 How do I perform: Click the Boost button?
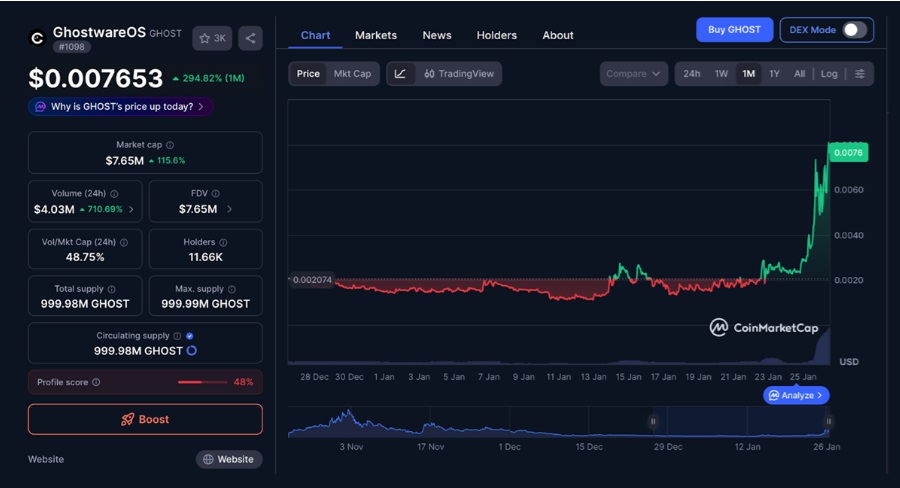click(145, 419)
